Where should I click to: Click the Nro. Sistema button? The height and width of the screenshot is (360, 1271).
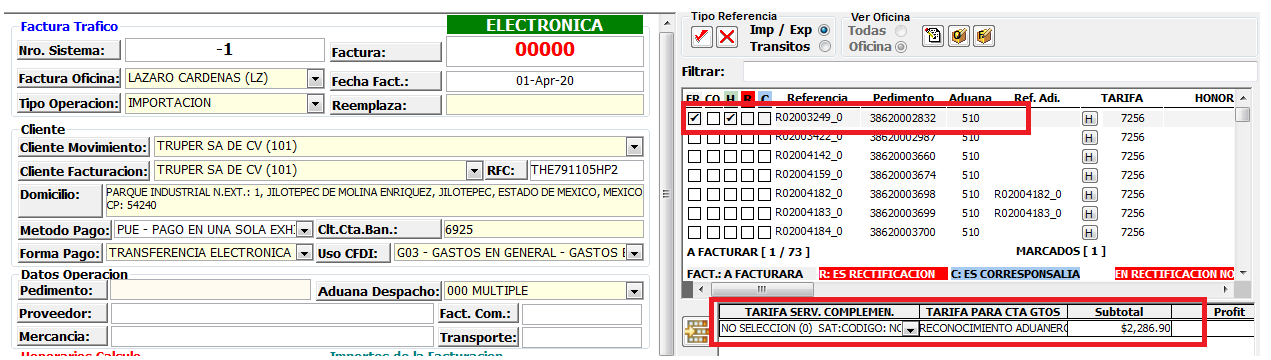click(x=68, y=50)
